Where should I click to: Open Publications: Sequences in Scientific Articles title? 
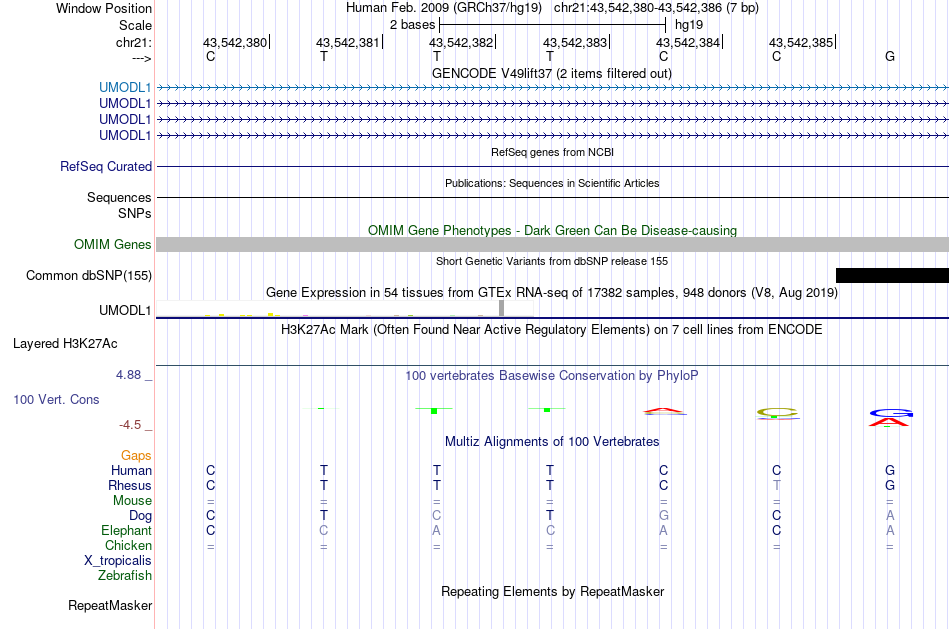click(x=552, y=183)
